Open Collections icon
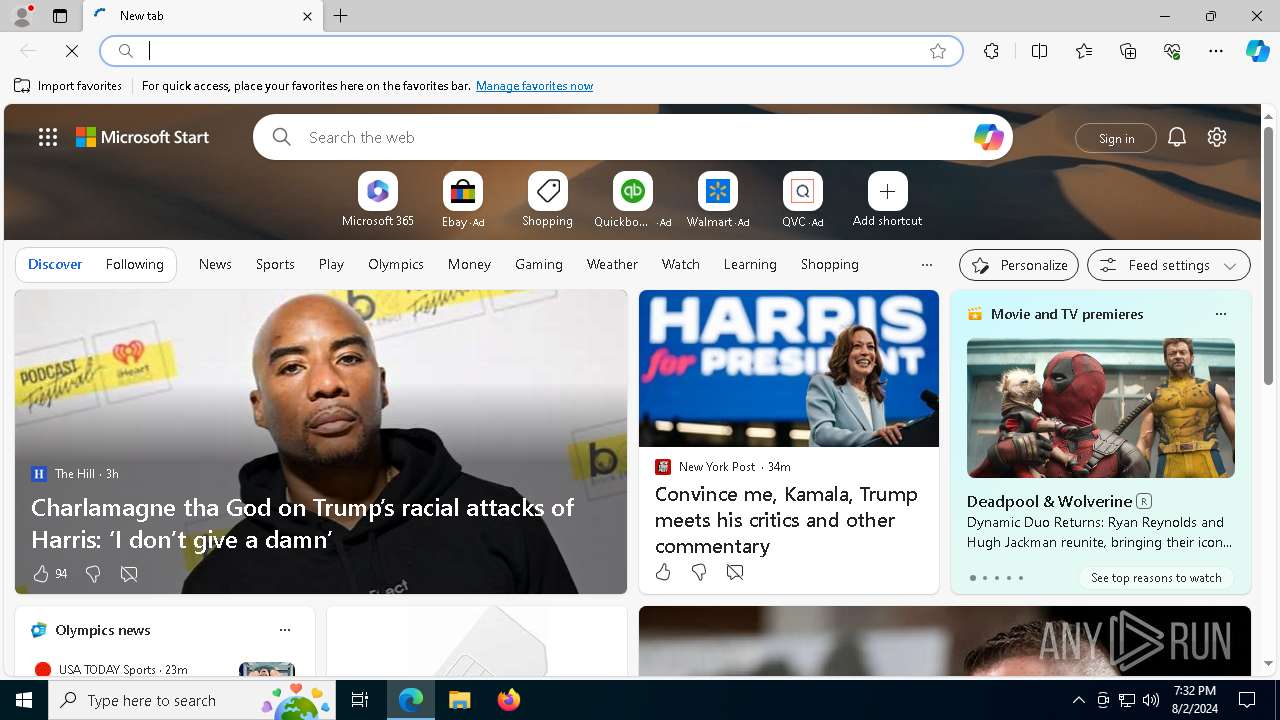This screenshot has height=720, width=1280. [x=1128, y=51]
